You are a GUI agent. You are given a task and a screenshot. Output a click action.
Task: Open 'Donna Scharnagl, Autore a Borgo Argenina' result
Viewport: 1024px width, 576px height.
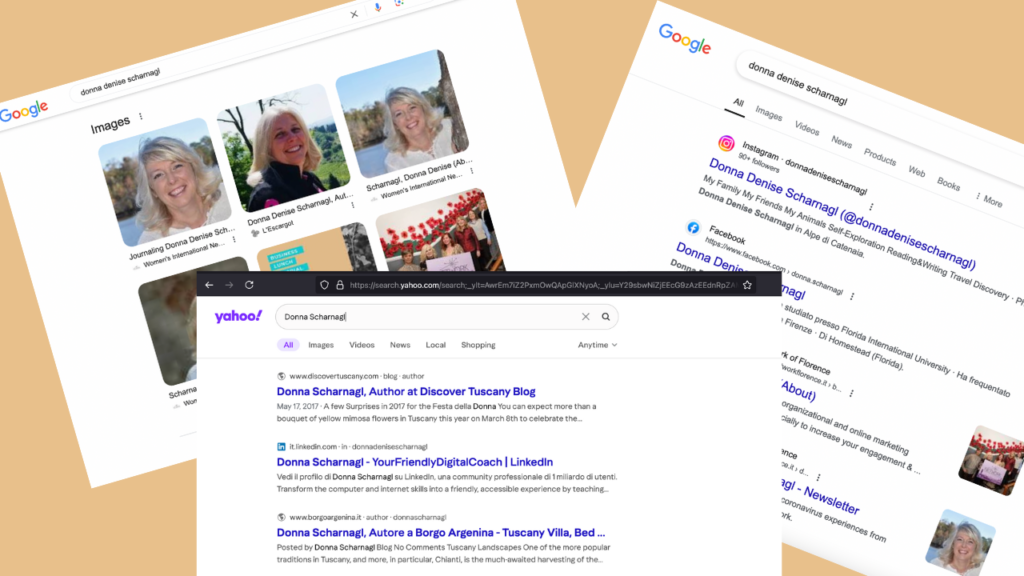pyautogui.click(x=441, y=532)
